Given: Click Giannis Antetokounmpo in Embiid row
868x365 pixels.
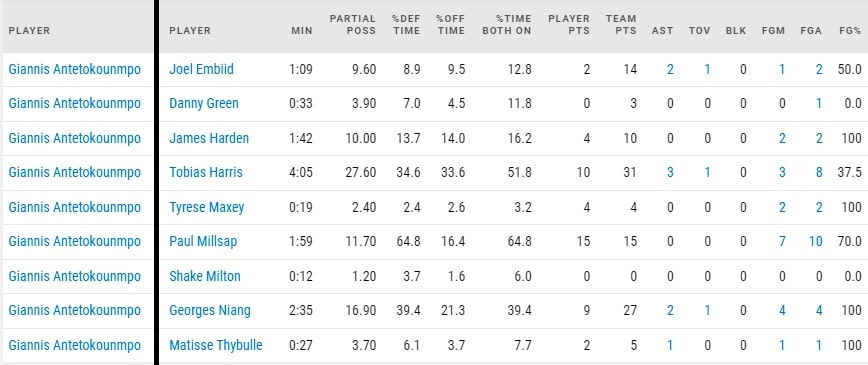Looking at the screenshot, I should (75, 69).
